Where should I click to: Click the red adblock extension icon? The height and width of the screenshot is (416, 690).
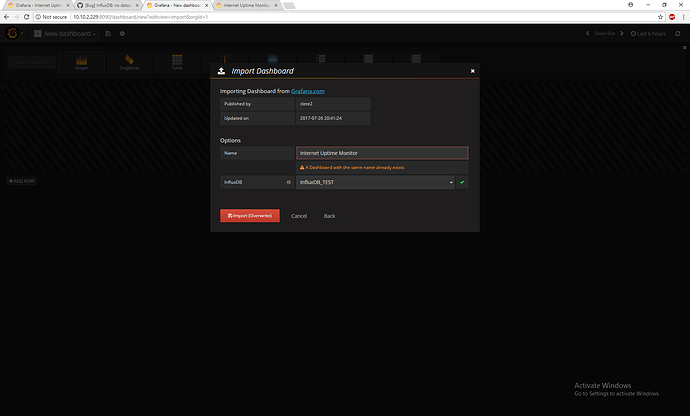pyautogui.click(x=672, y=17)
